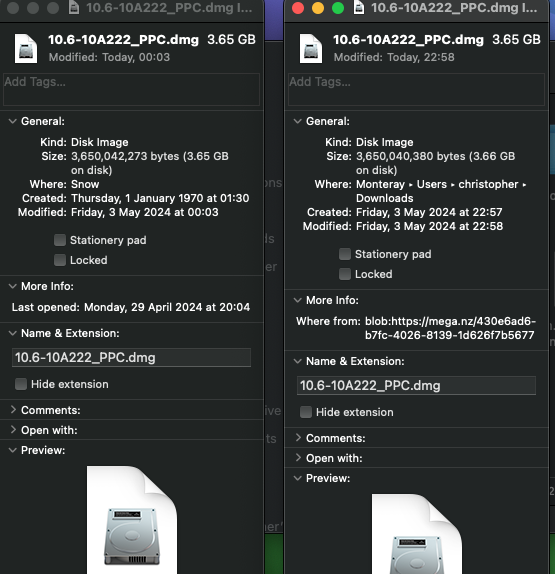Click '3.65 GB' header size in left window
555x574 pixels.
coord(231,40)
